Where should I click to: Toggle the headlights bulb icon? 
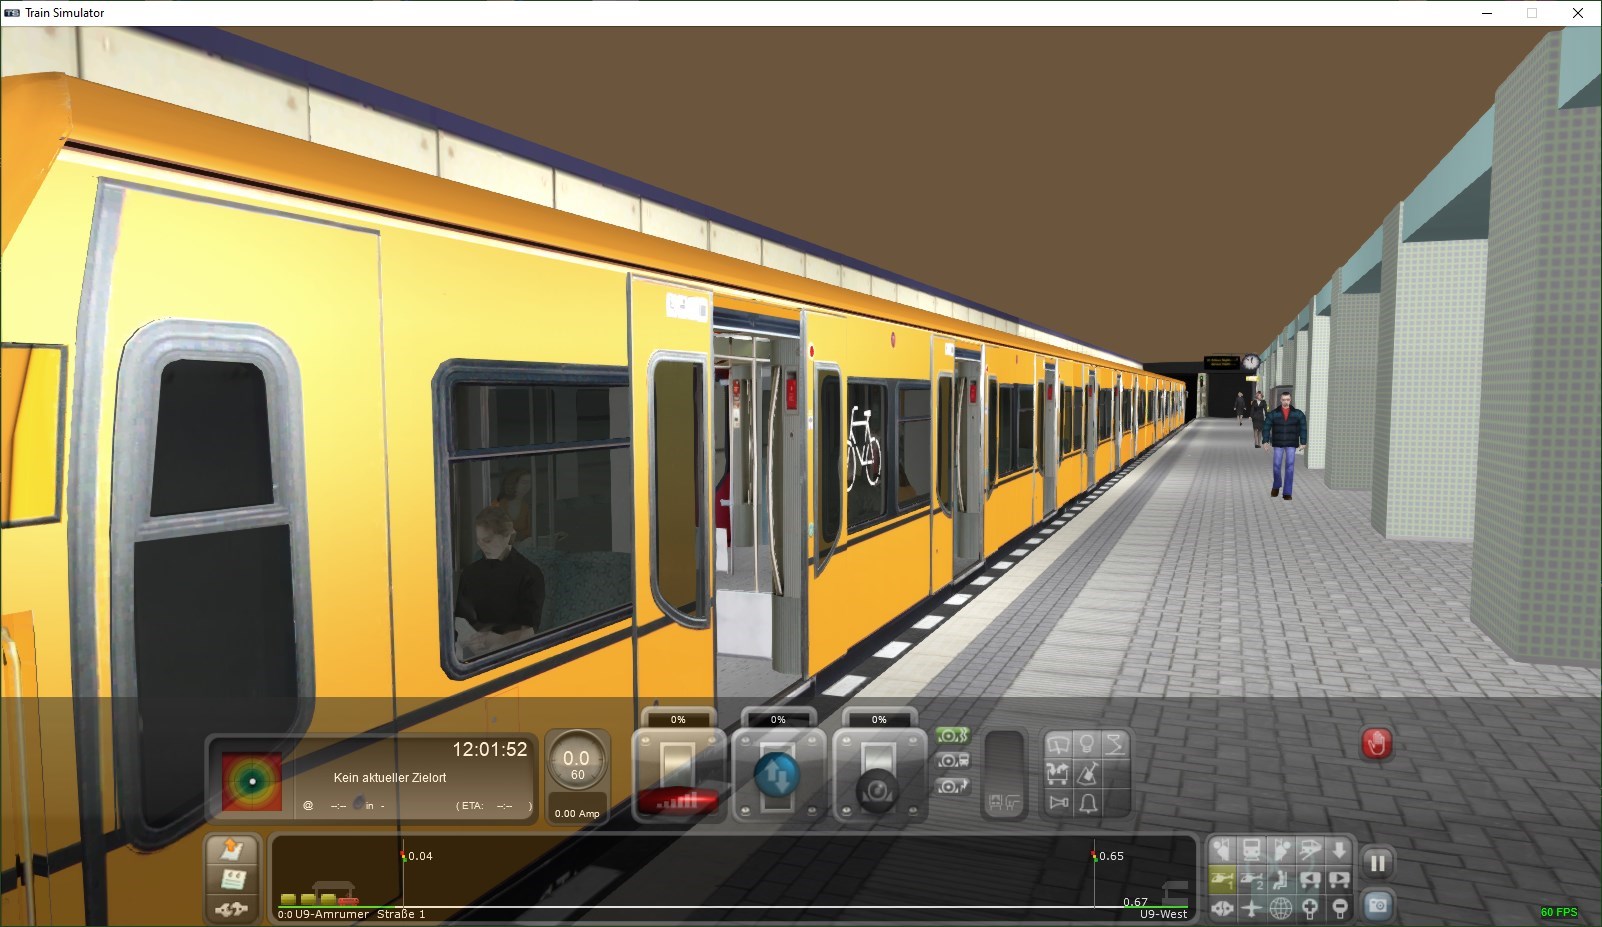[1088, 744]
